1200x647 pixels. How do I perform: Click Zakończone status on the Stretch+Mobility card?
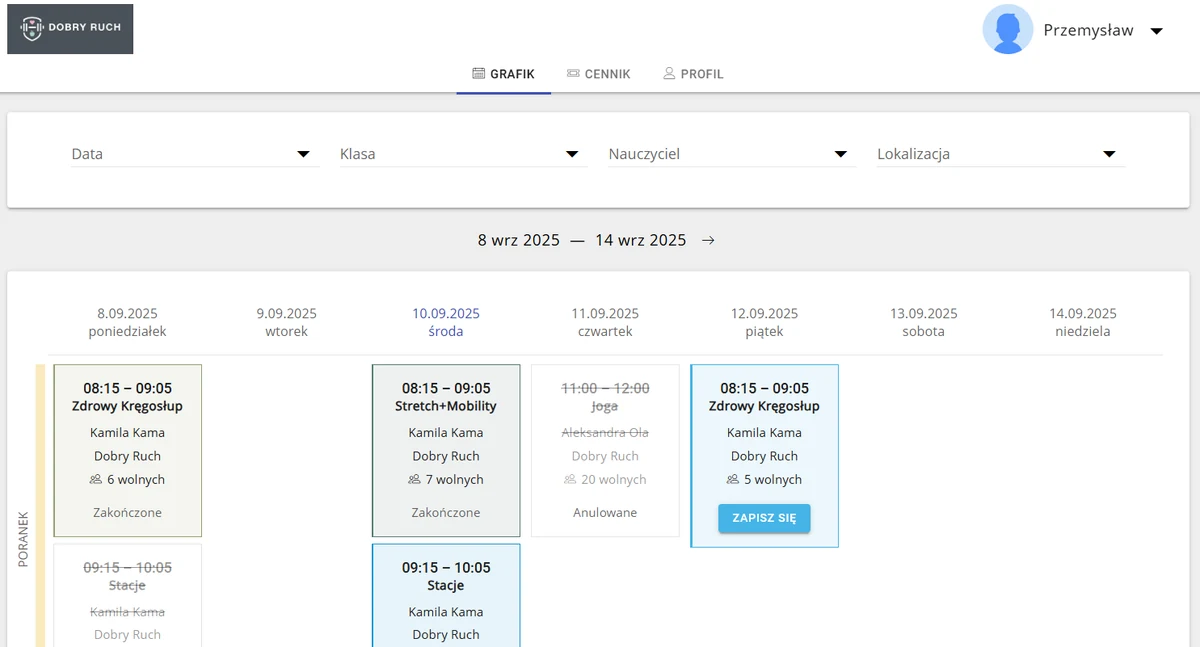click(x=446, y=513)
